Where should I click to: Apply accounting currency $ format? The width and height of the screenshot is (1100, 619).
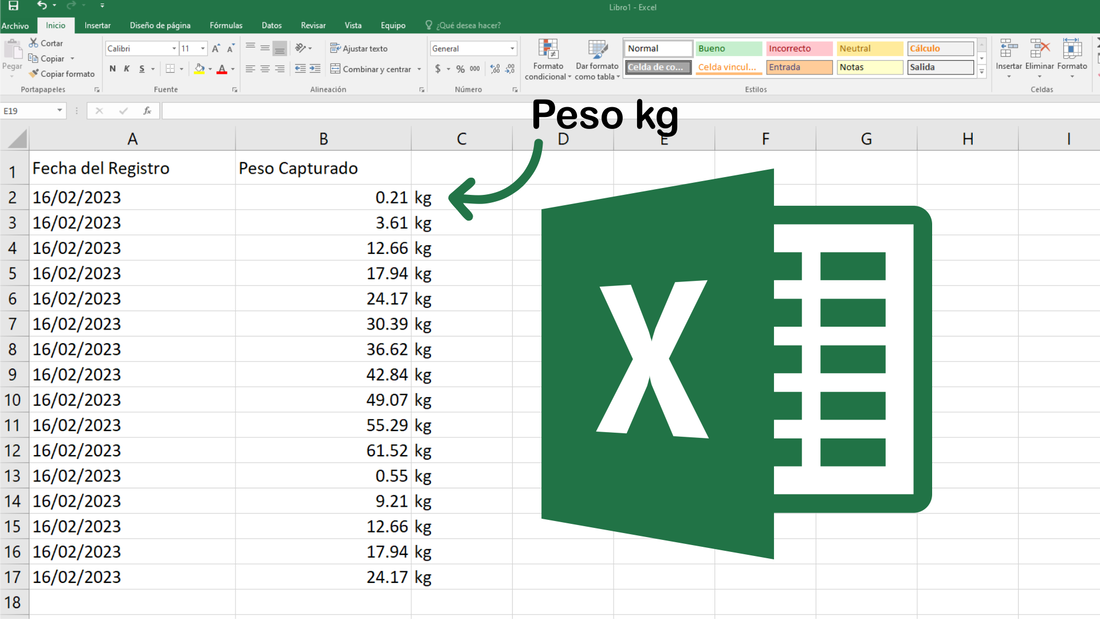[438, 69]
